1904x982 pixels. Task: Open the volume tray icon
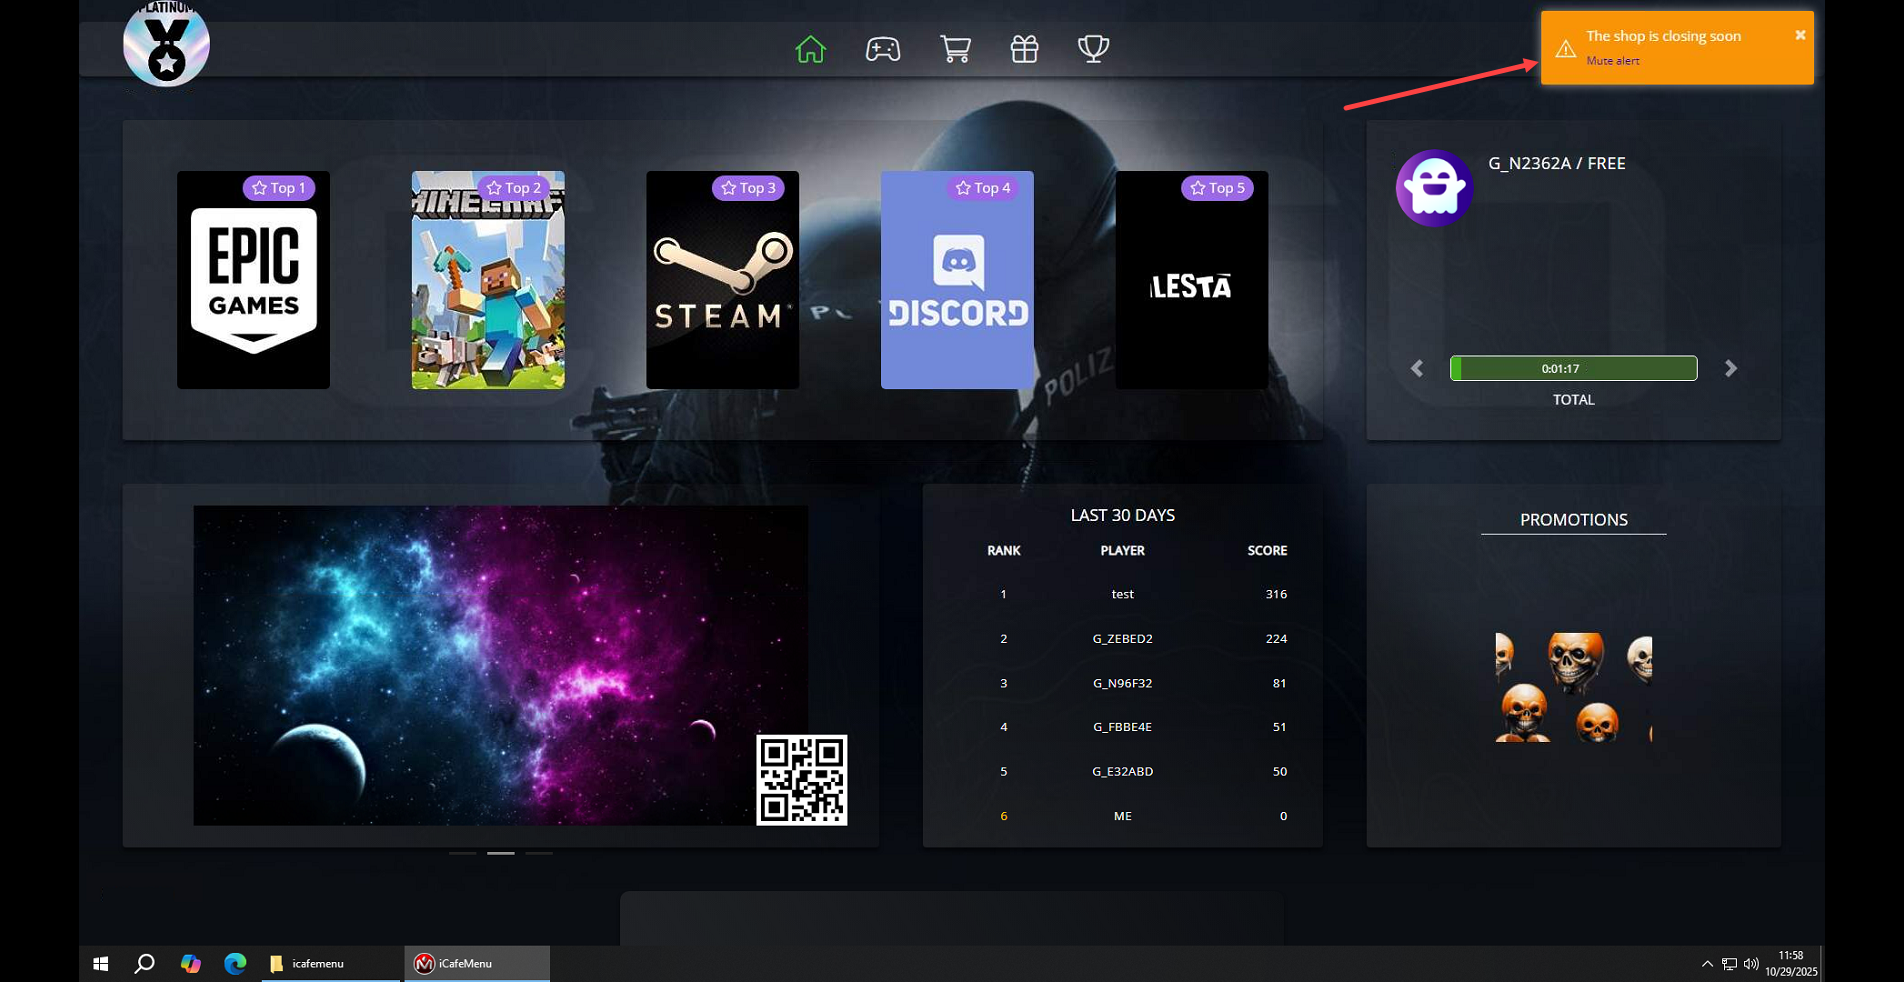(1751, 964)
